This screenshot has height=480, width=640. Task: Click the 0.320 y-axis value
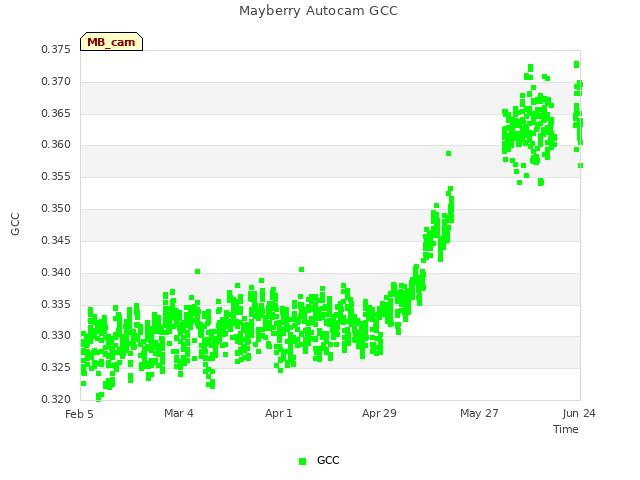(x=56, y=399)
